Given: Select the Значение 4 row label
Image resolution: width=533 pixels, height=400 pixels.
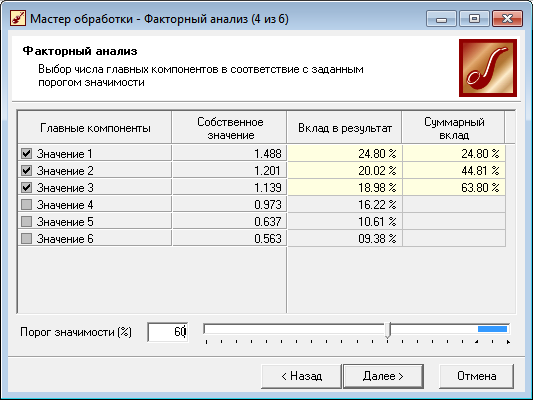Looking at the screenshot, I should [65, 205].
